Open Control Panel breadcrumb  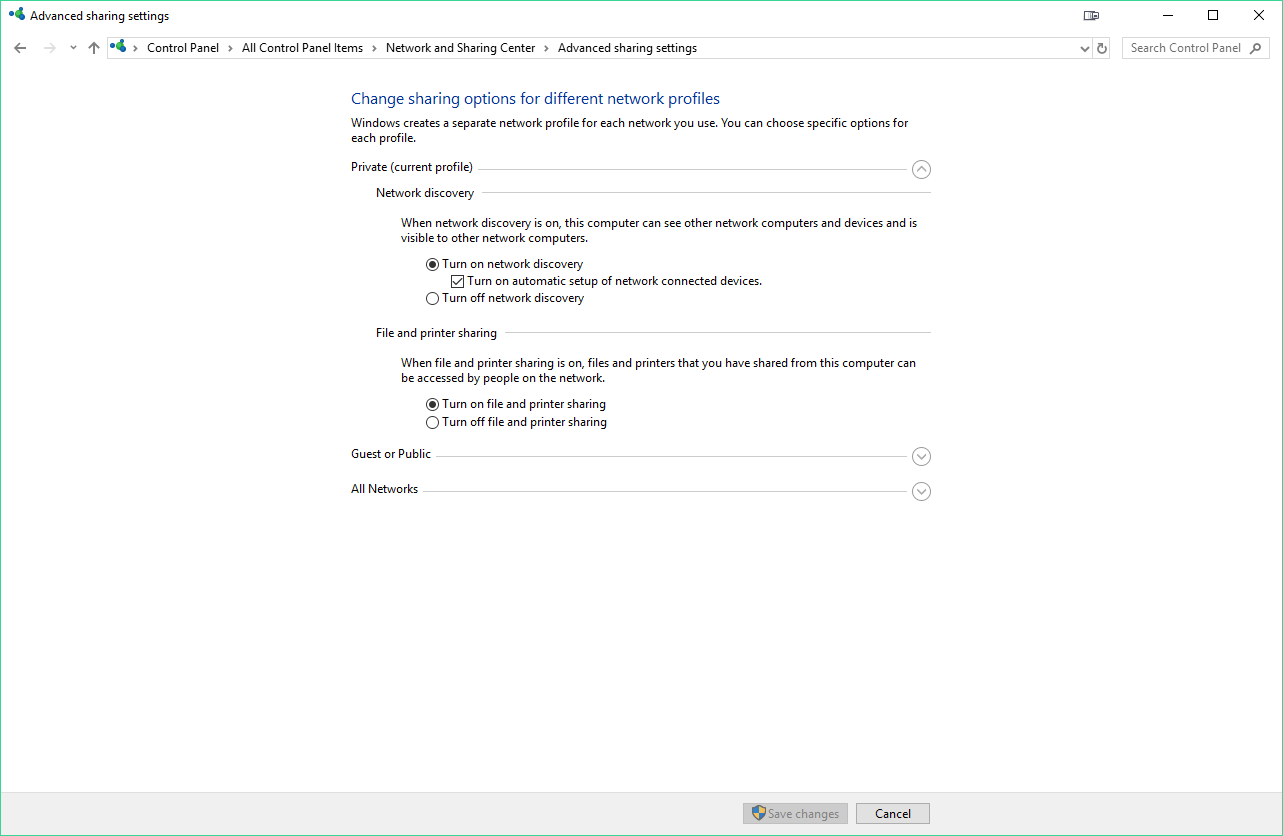[x=183, y=48]
